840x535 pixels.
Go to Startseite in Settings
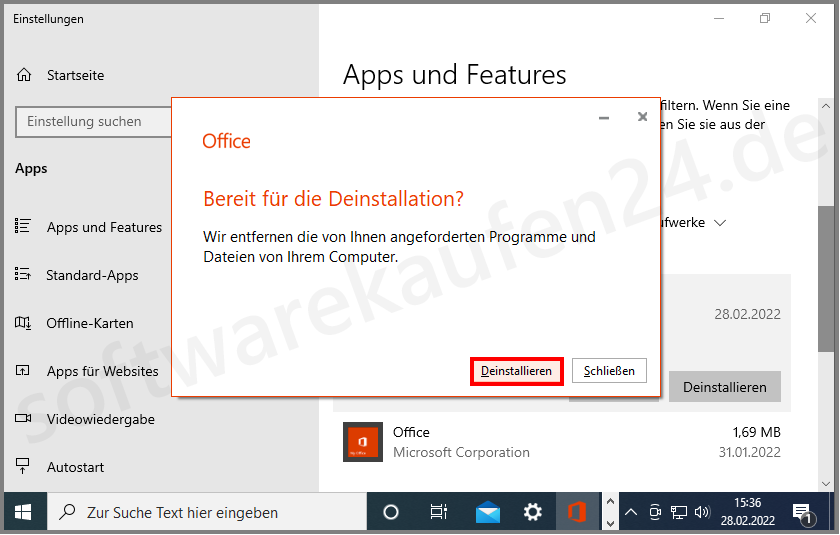[75, 76]
